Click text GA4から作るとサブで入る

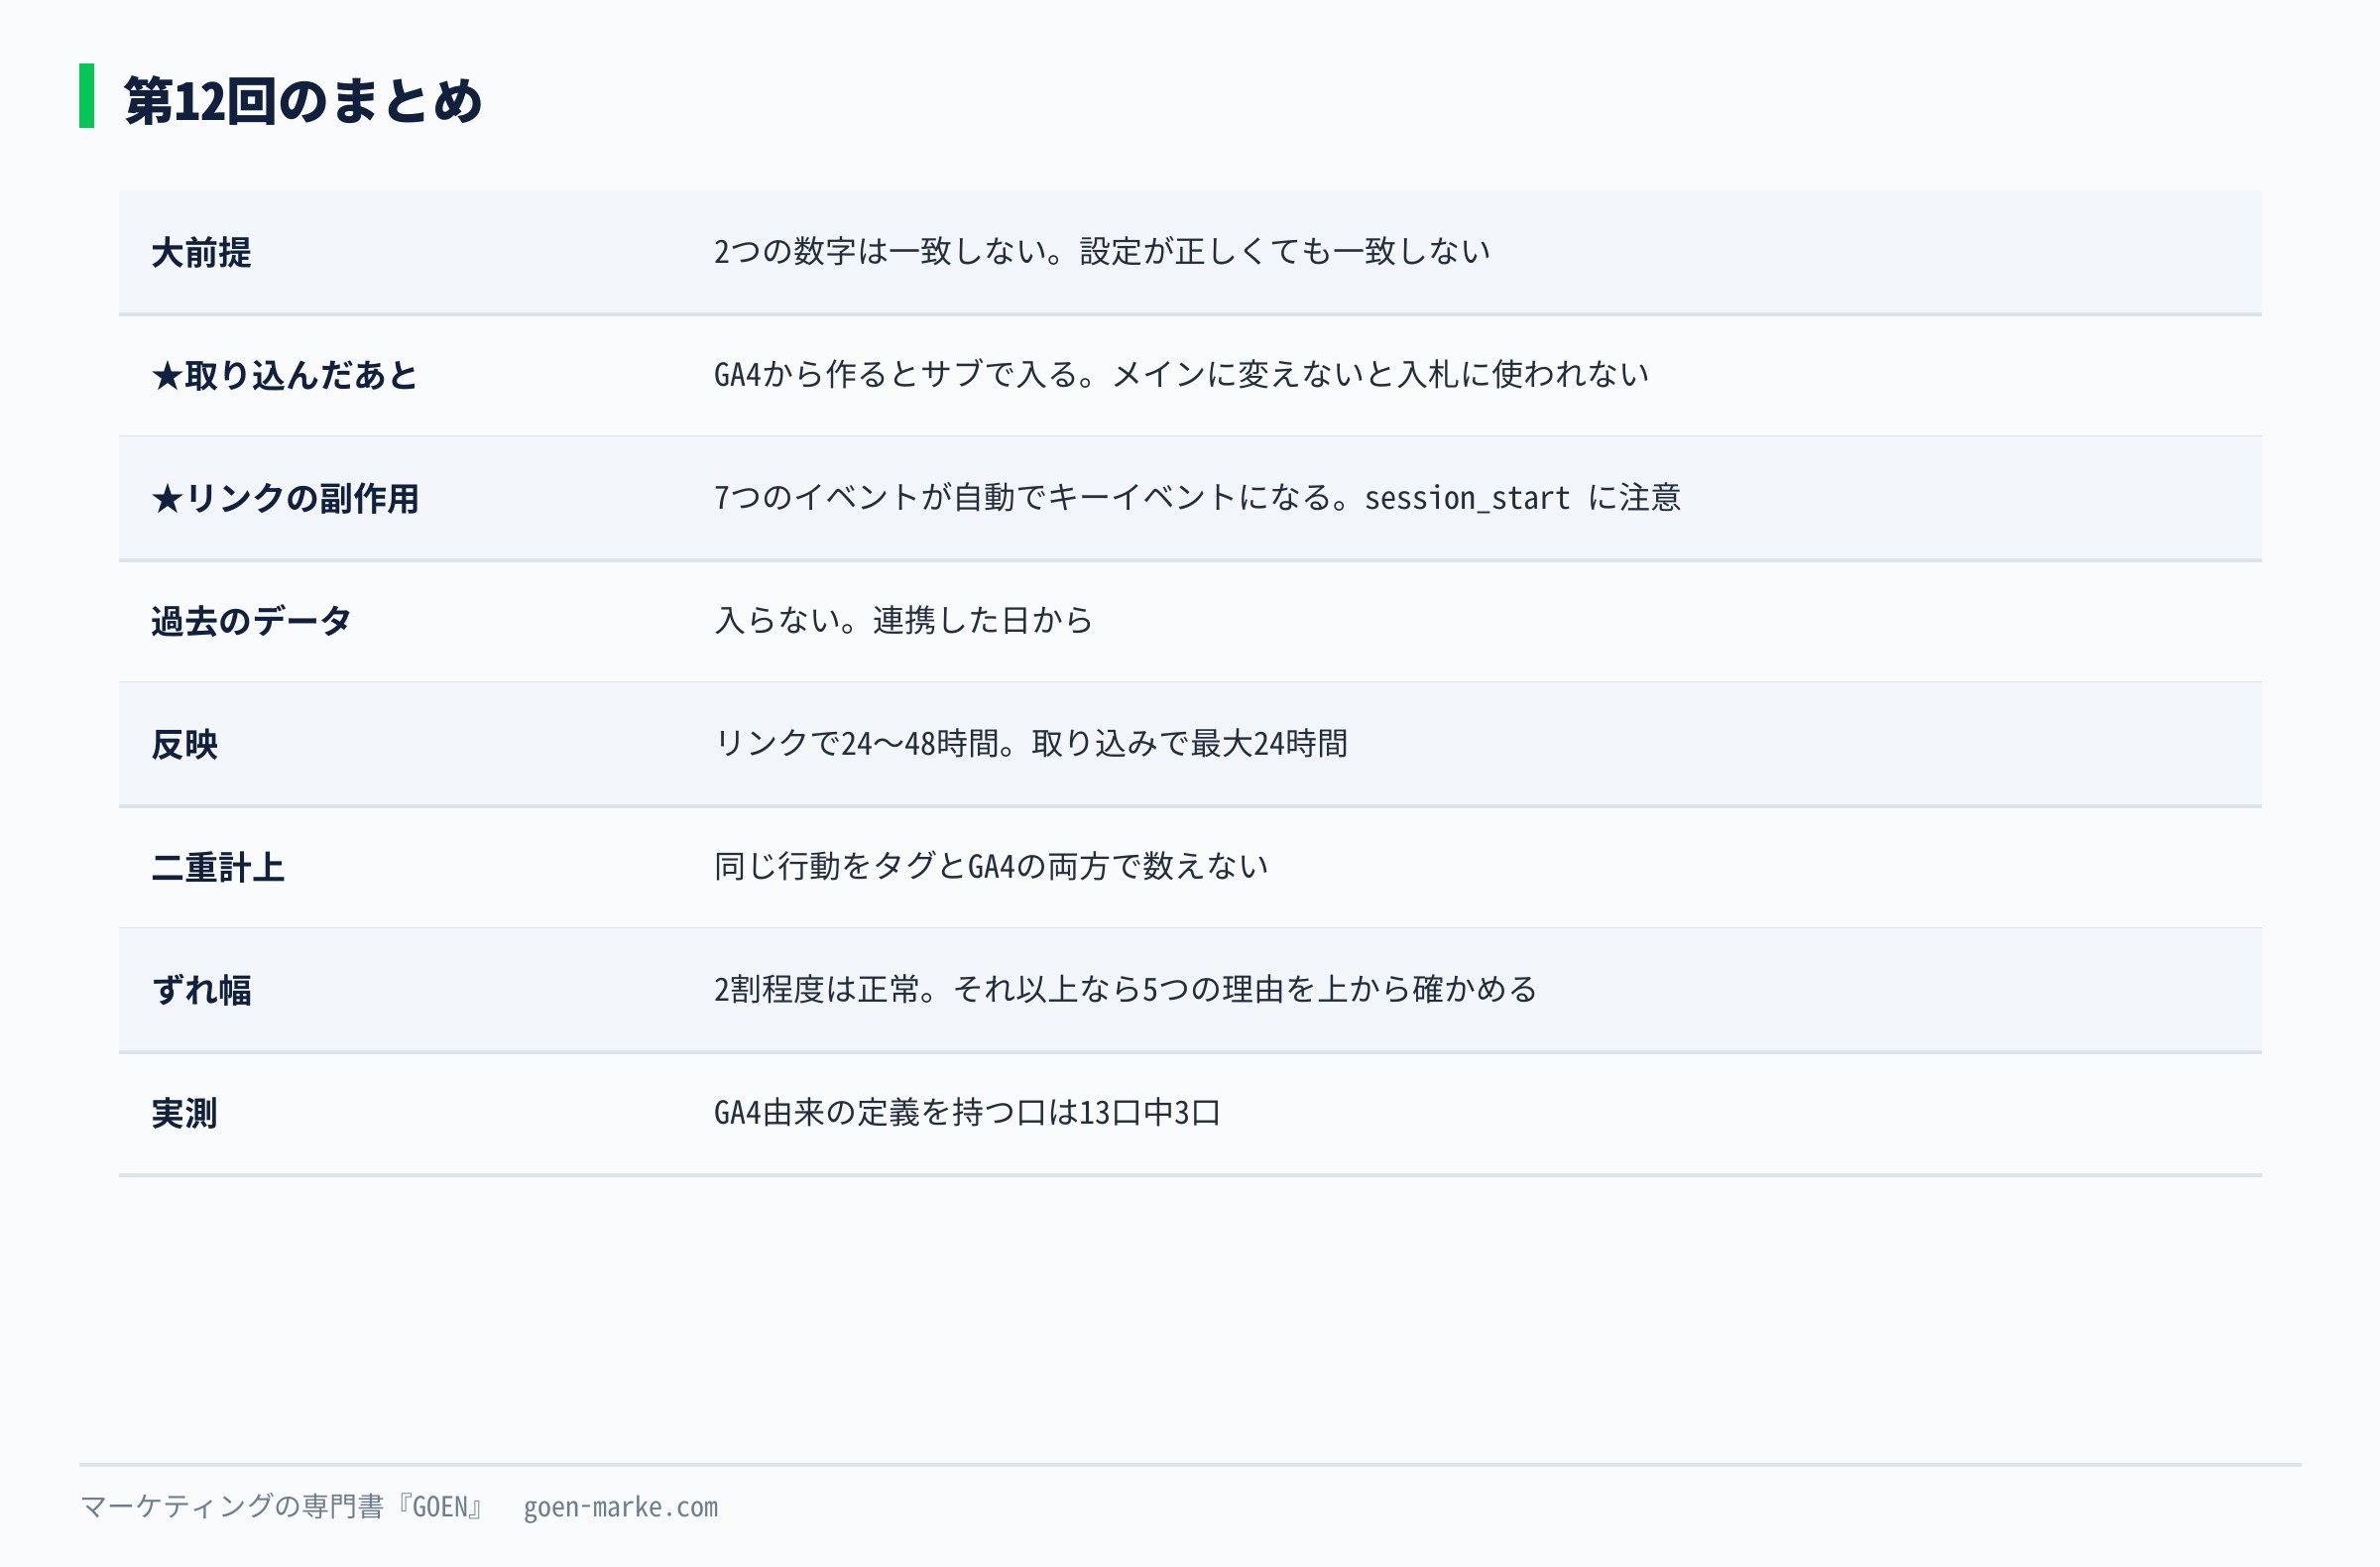pyautogui.click(x=896, y=374)
